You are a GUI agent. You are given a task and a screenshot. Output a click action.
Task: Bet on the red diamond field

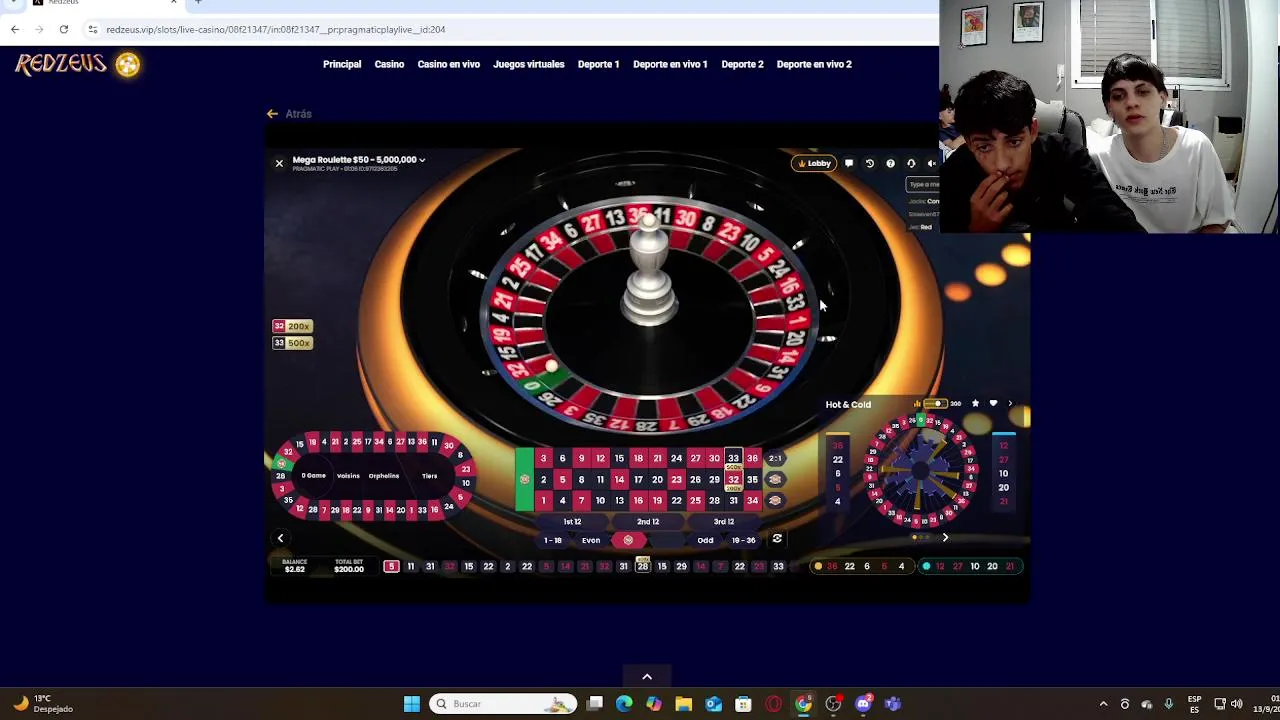tap(628, 540)
